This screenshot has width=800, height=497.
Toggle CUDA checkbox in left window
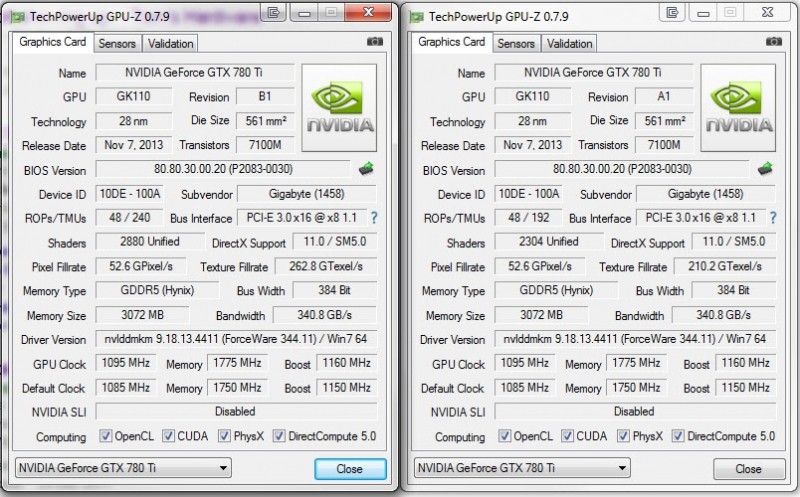pyautogui.click(x=168, y=436)
